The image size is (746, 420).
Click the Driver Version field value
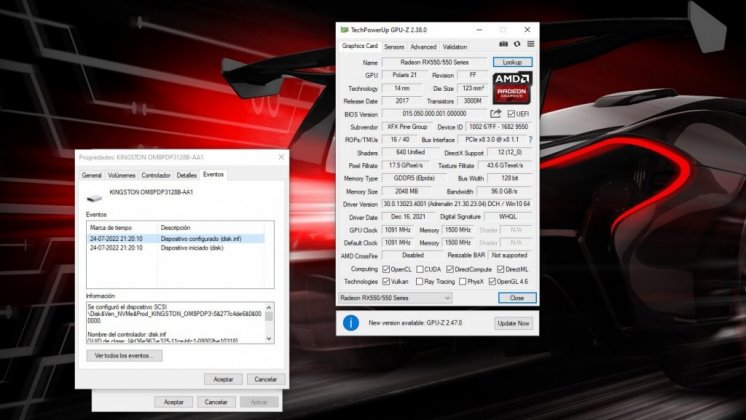click(x=457, y=204)
